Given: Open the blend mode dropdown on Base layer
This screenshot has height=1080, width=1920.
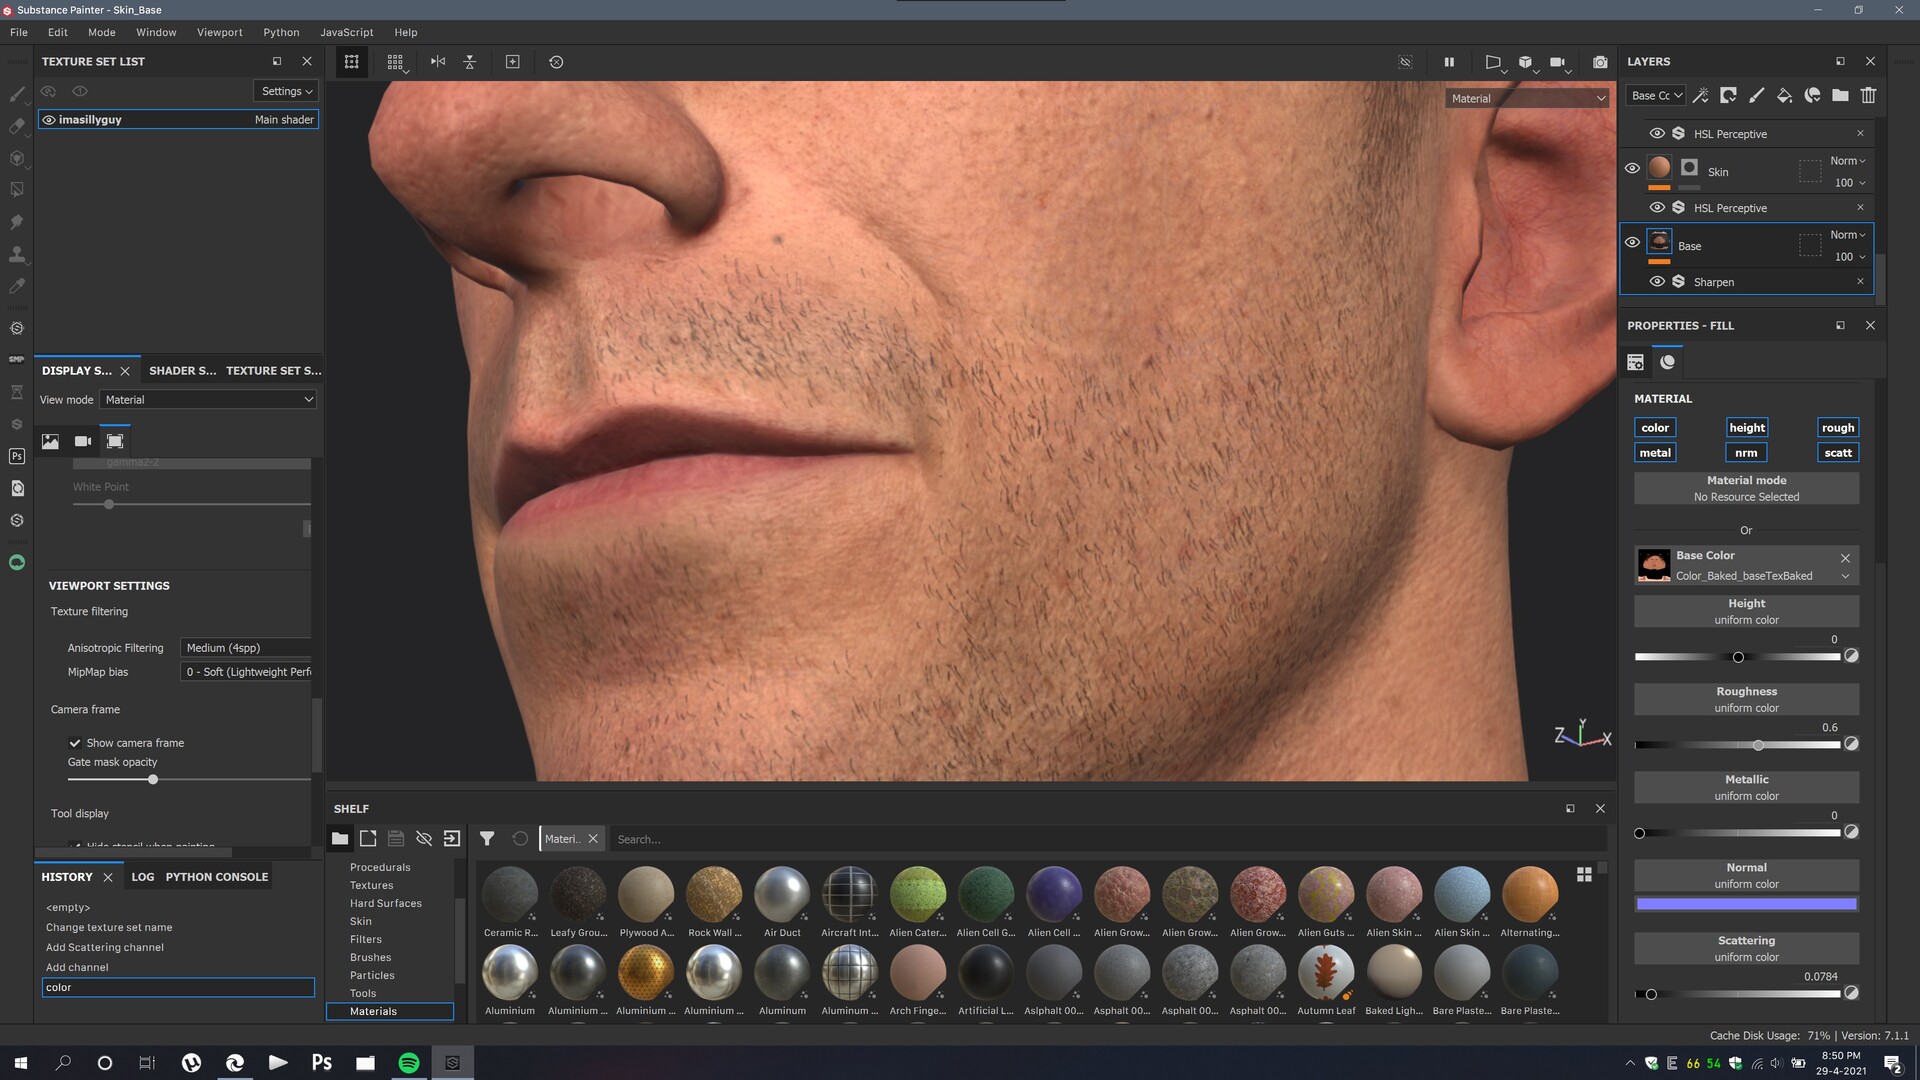Looking at the screenshot, I should click(x=1845, y=234).
